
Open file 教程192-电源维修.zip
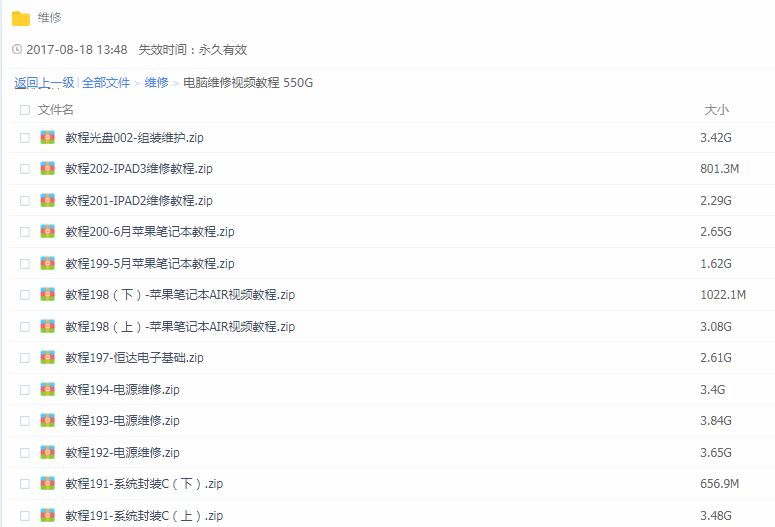pyautogui.click(x=122, y=452)
